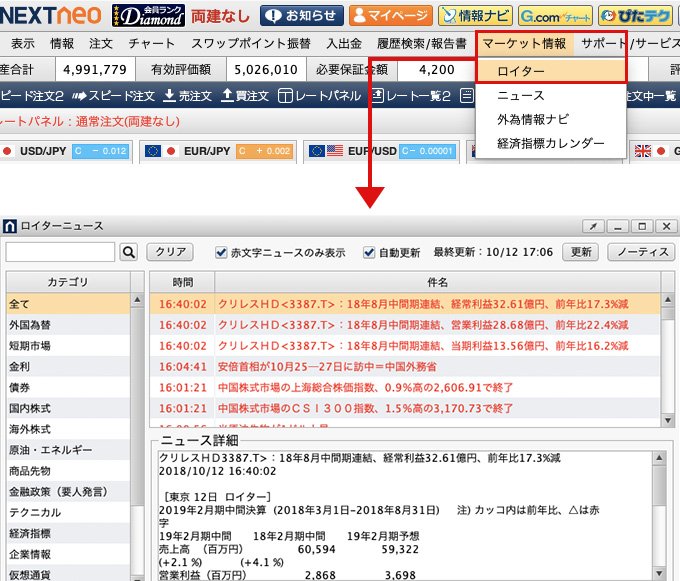680x581 pixels.
Task: Click the pin icon in Reuters news window
Action: pos(593,226)
